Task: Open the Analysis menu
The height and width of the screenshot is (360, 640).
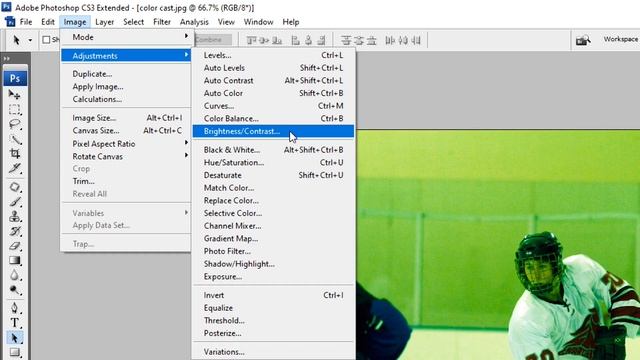Action: [194, 22]
